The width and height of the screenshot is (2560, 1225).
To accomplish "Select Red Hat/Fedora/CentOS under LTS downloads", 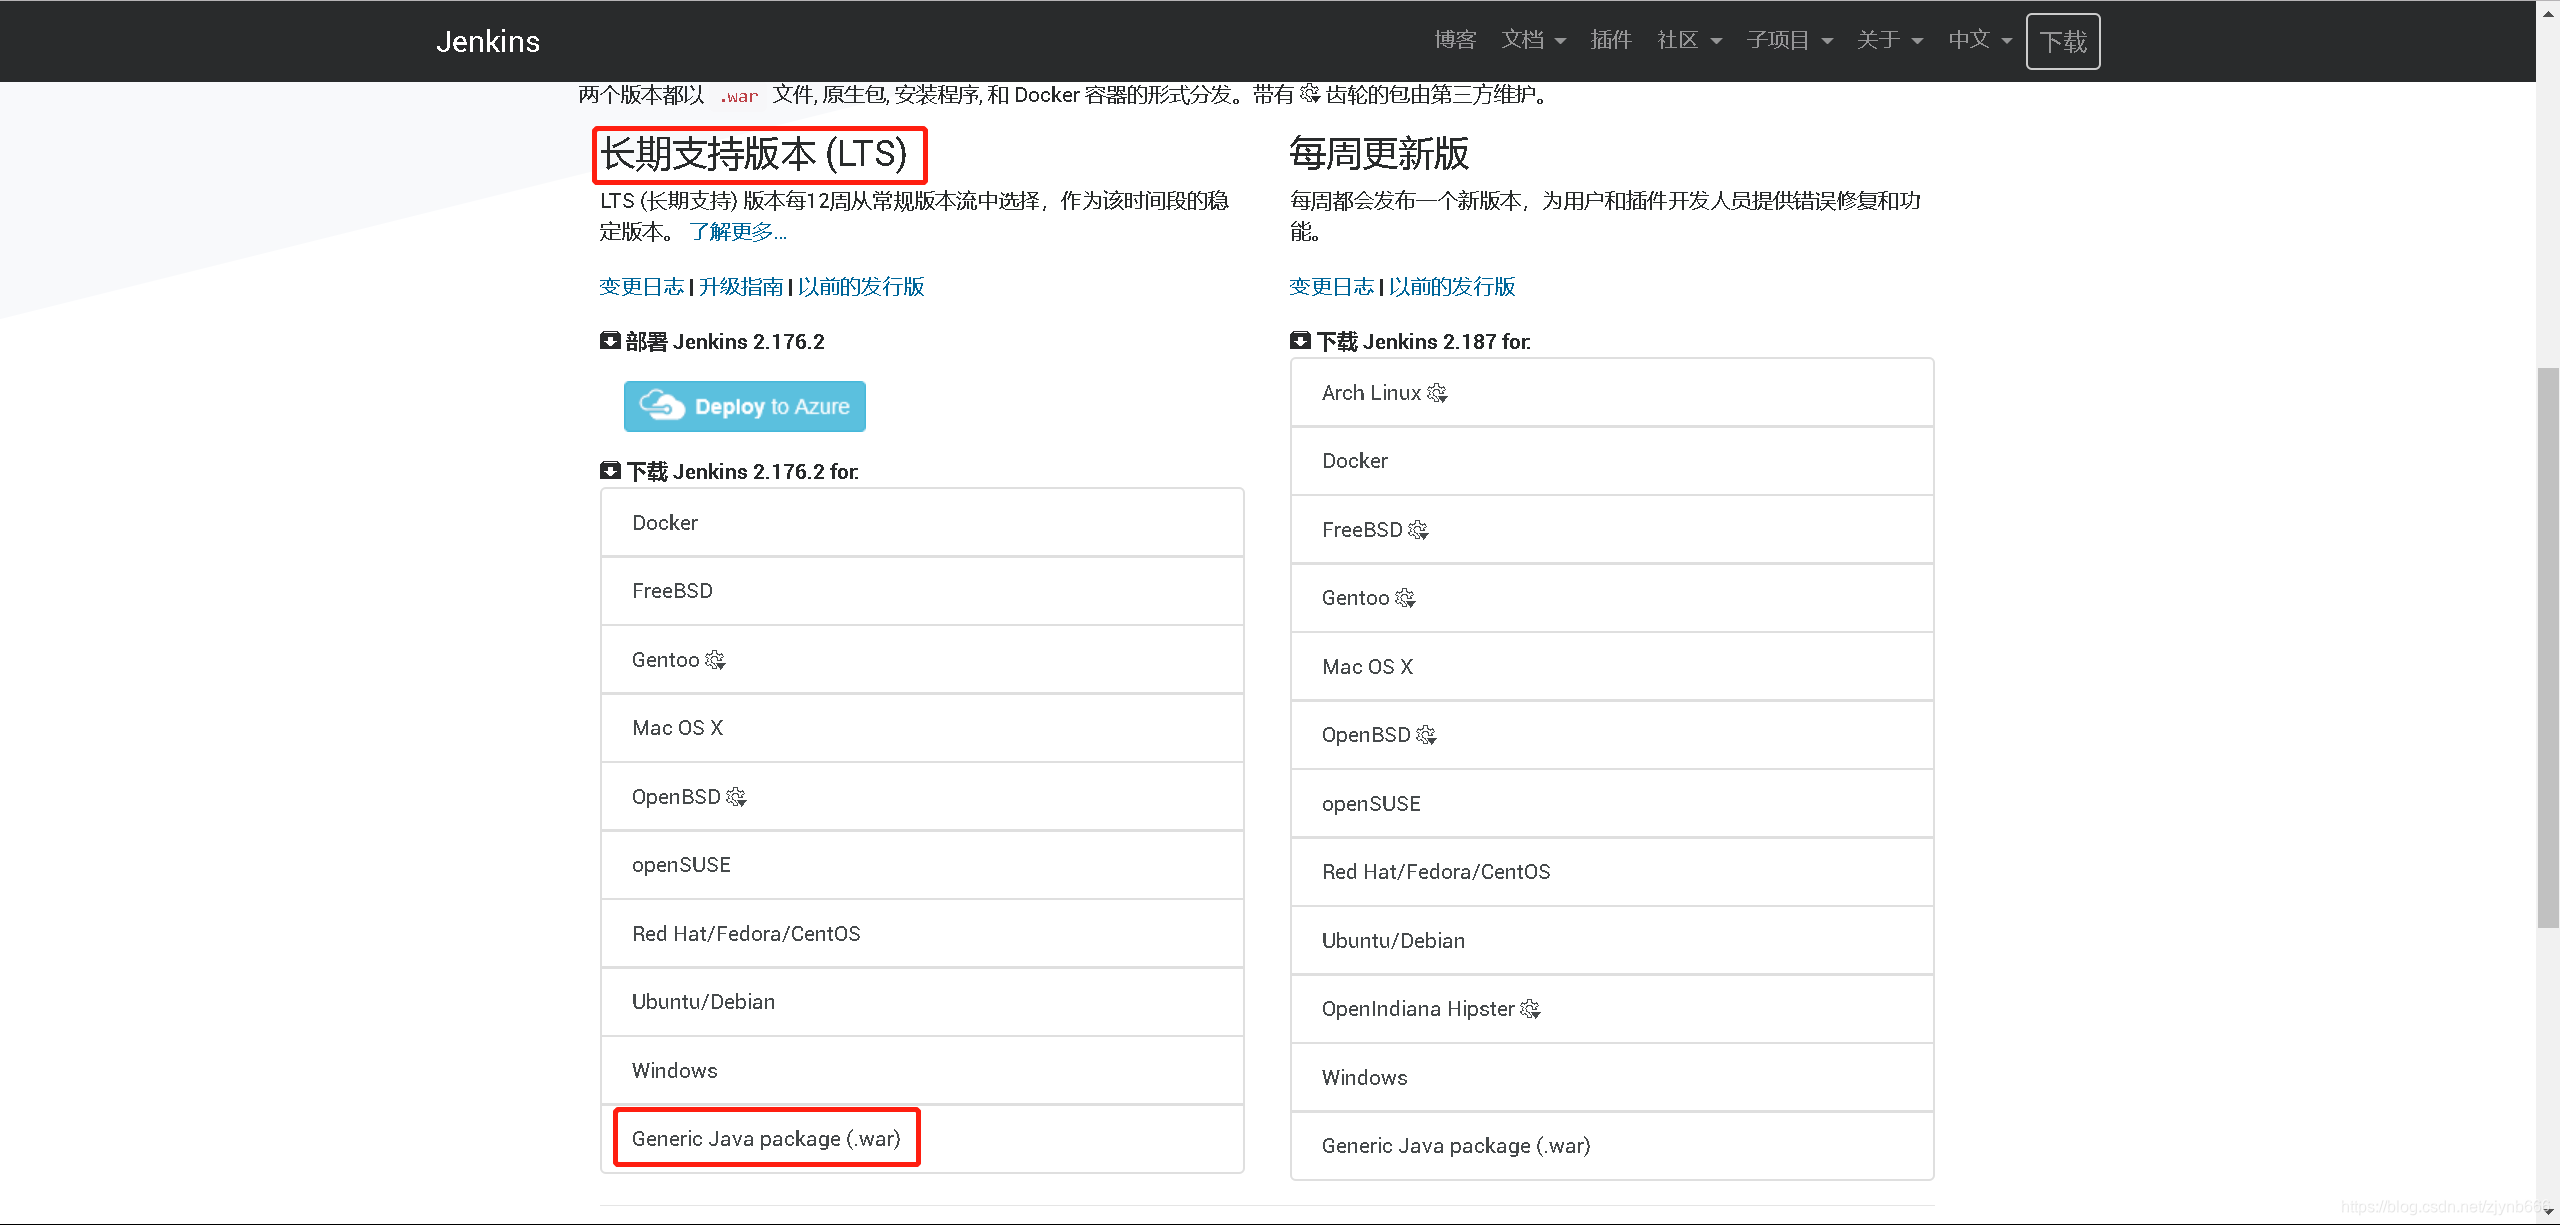I will tap(922, 934).
